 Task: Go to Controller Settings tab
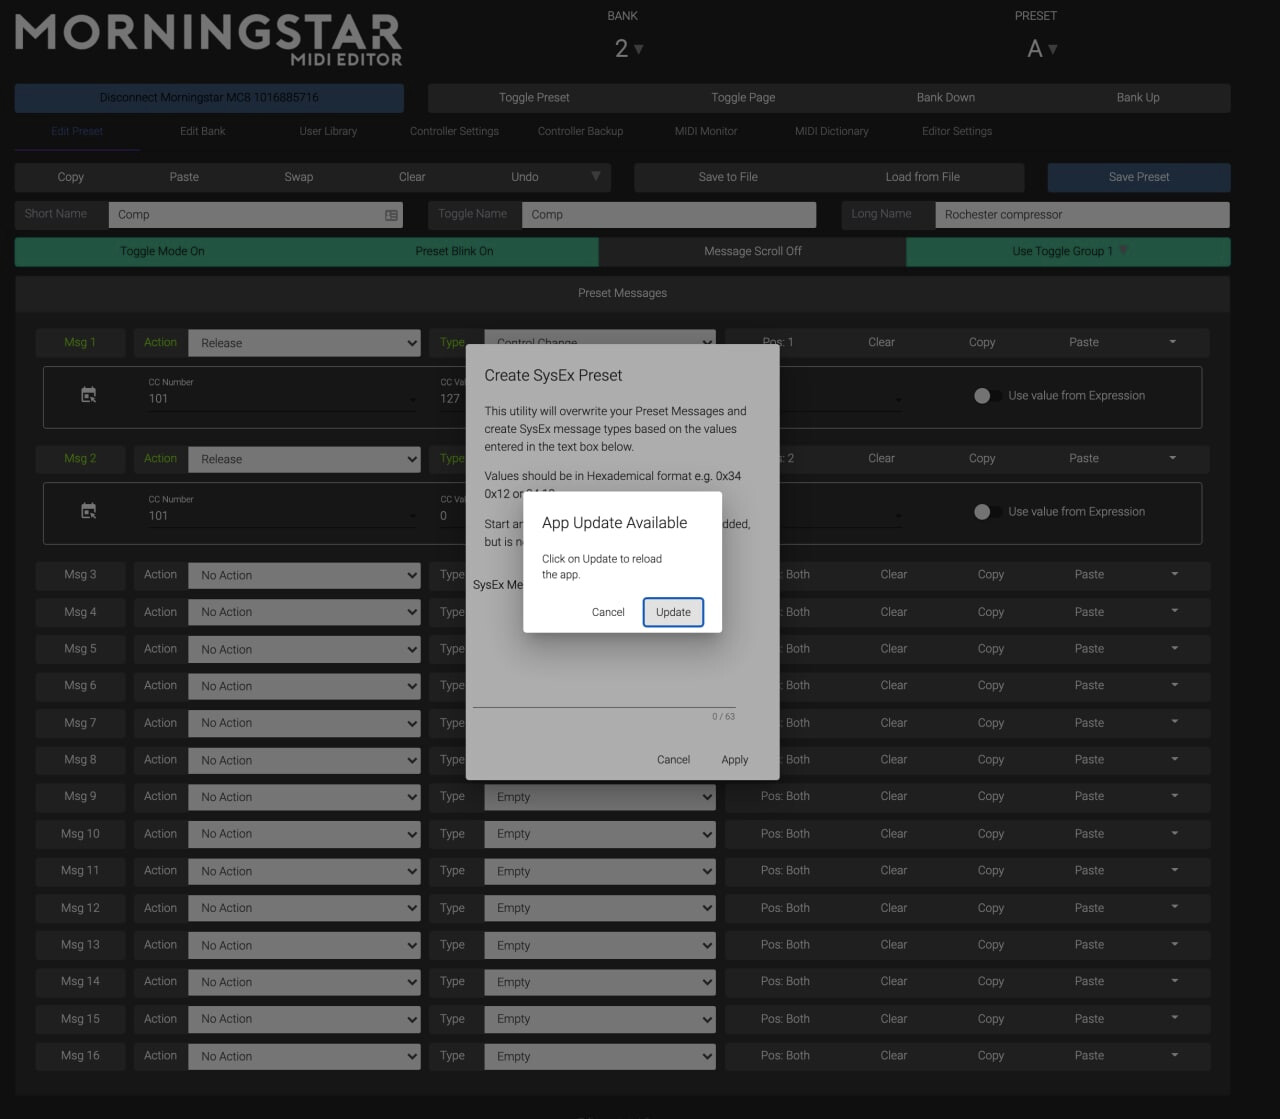(454, 131)
